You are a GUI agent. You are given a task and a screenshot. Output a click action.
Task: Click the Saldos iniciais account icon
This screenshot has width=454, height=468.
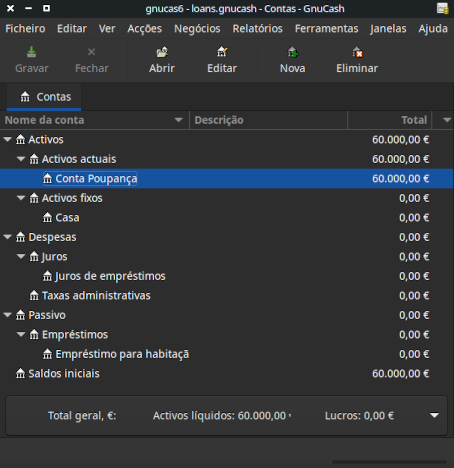coord(21,374)
